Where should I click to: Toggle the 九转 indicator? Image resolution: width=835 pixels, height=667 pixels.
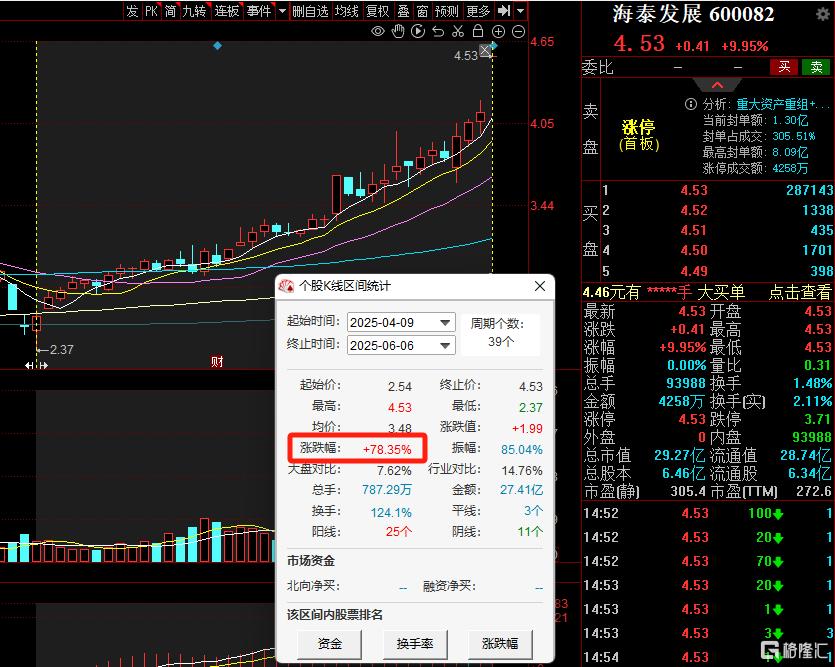click(x=195, y=11)
